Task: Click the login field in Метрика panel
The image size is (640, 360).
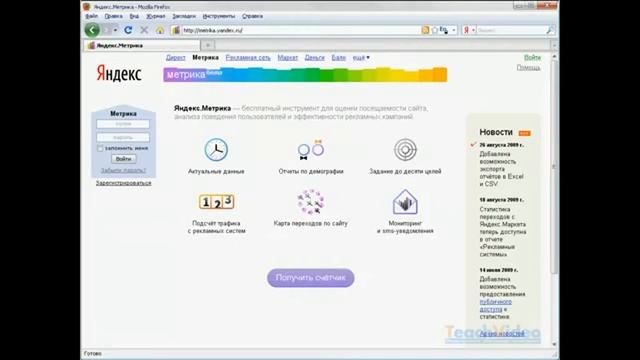Action: 123,124
